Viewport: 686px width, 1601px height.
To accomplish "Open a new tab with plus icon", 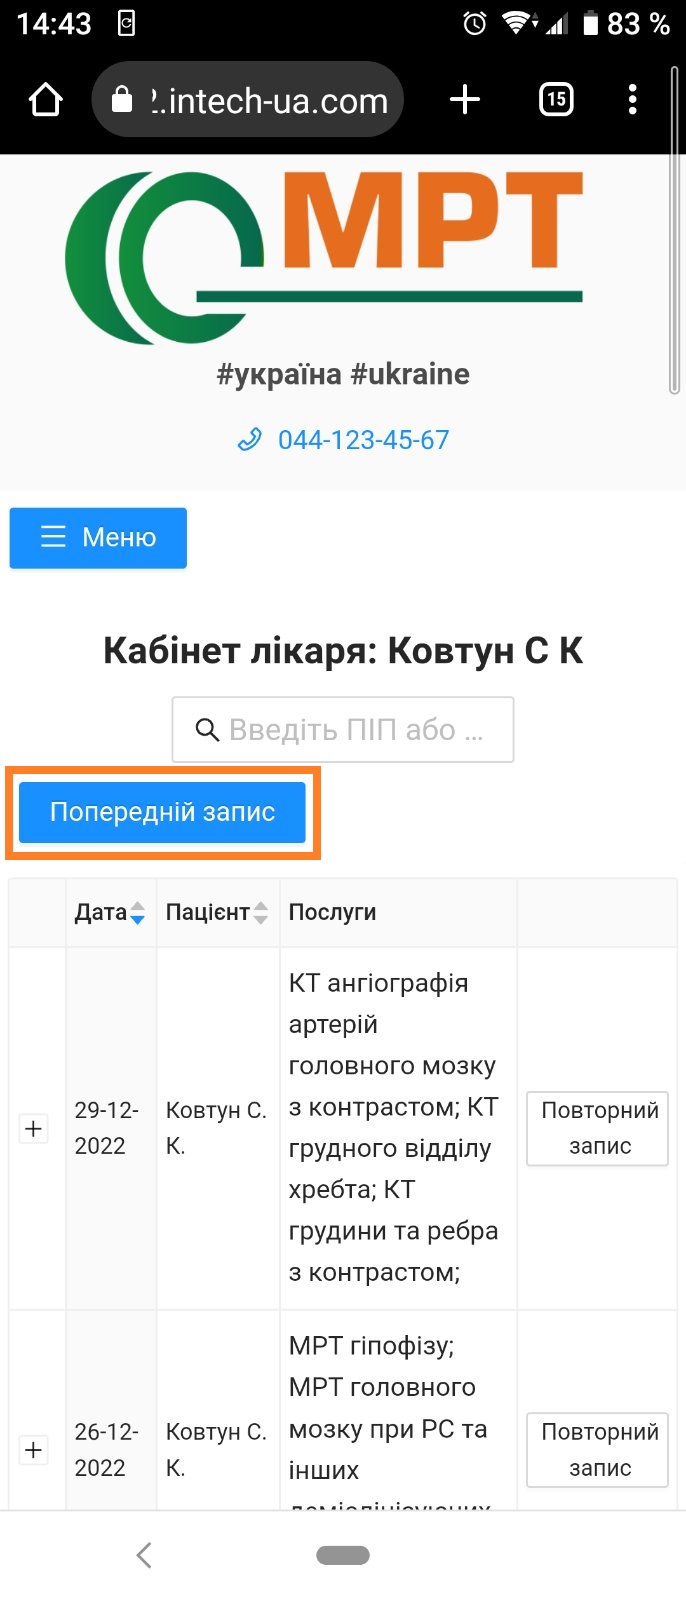I will point(465,100).
